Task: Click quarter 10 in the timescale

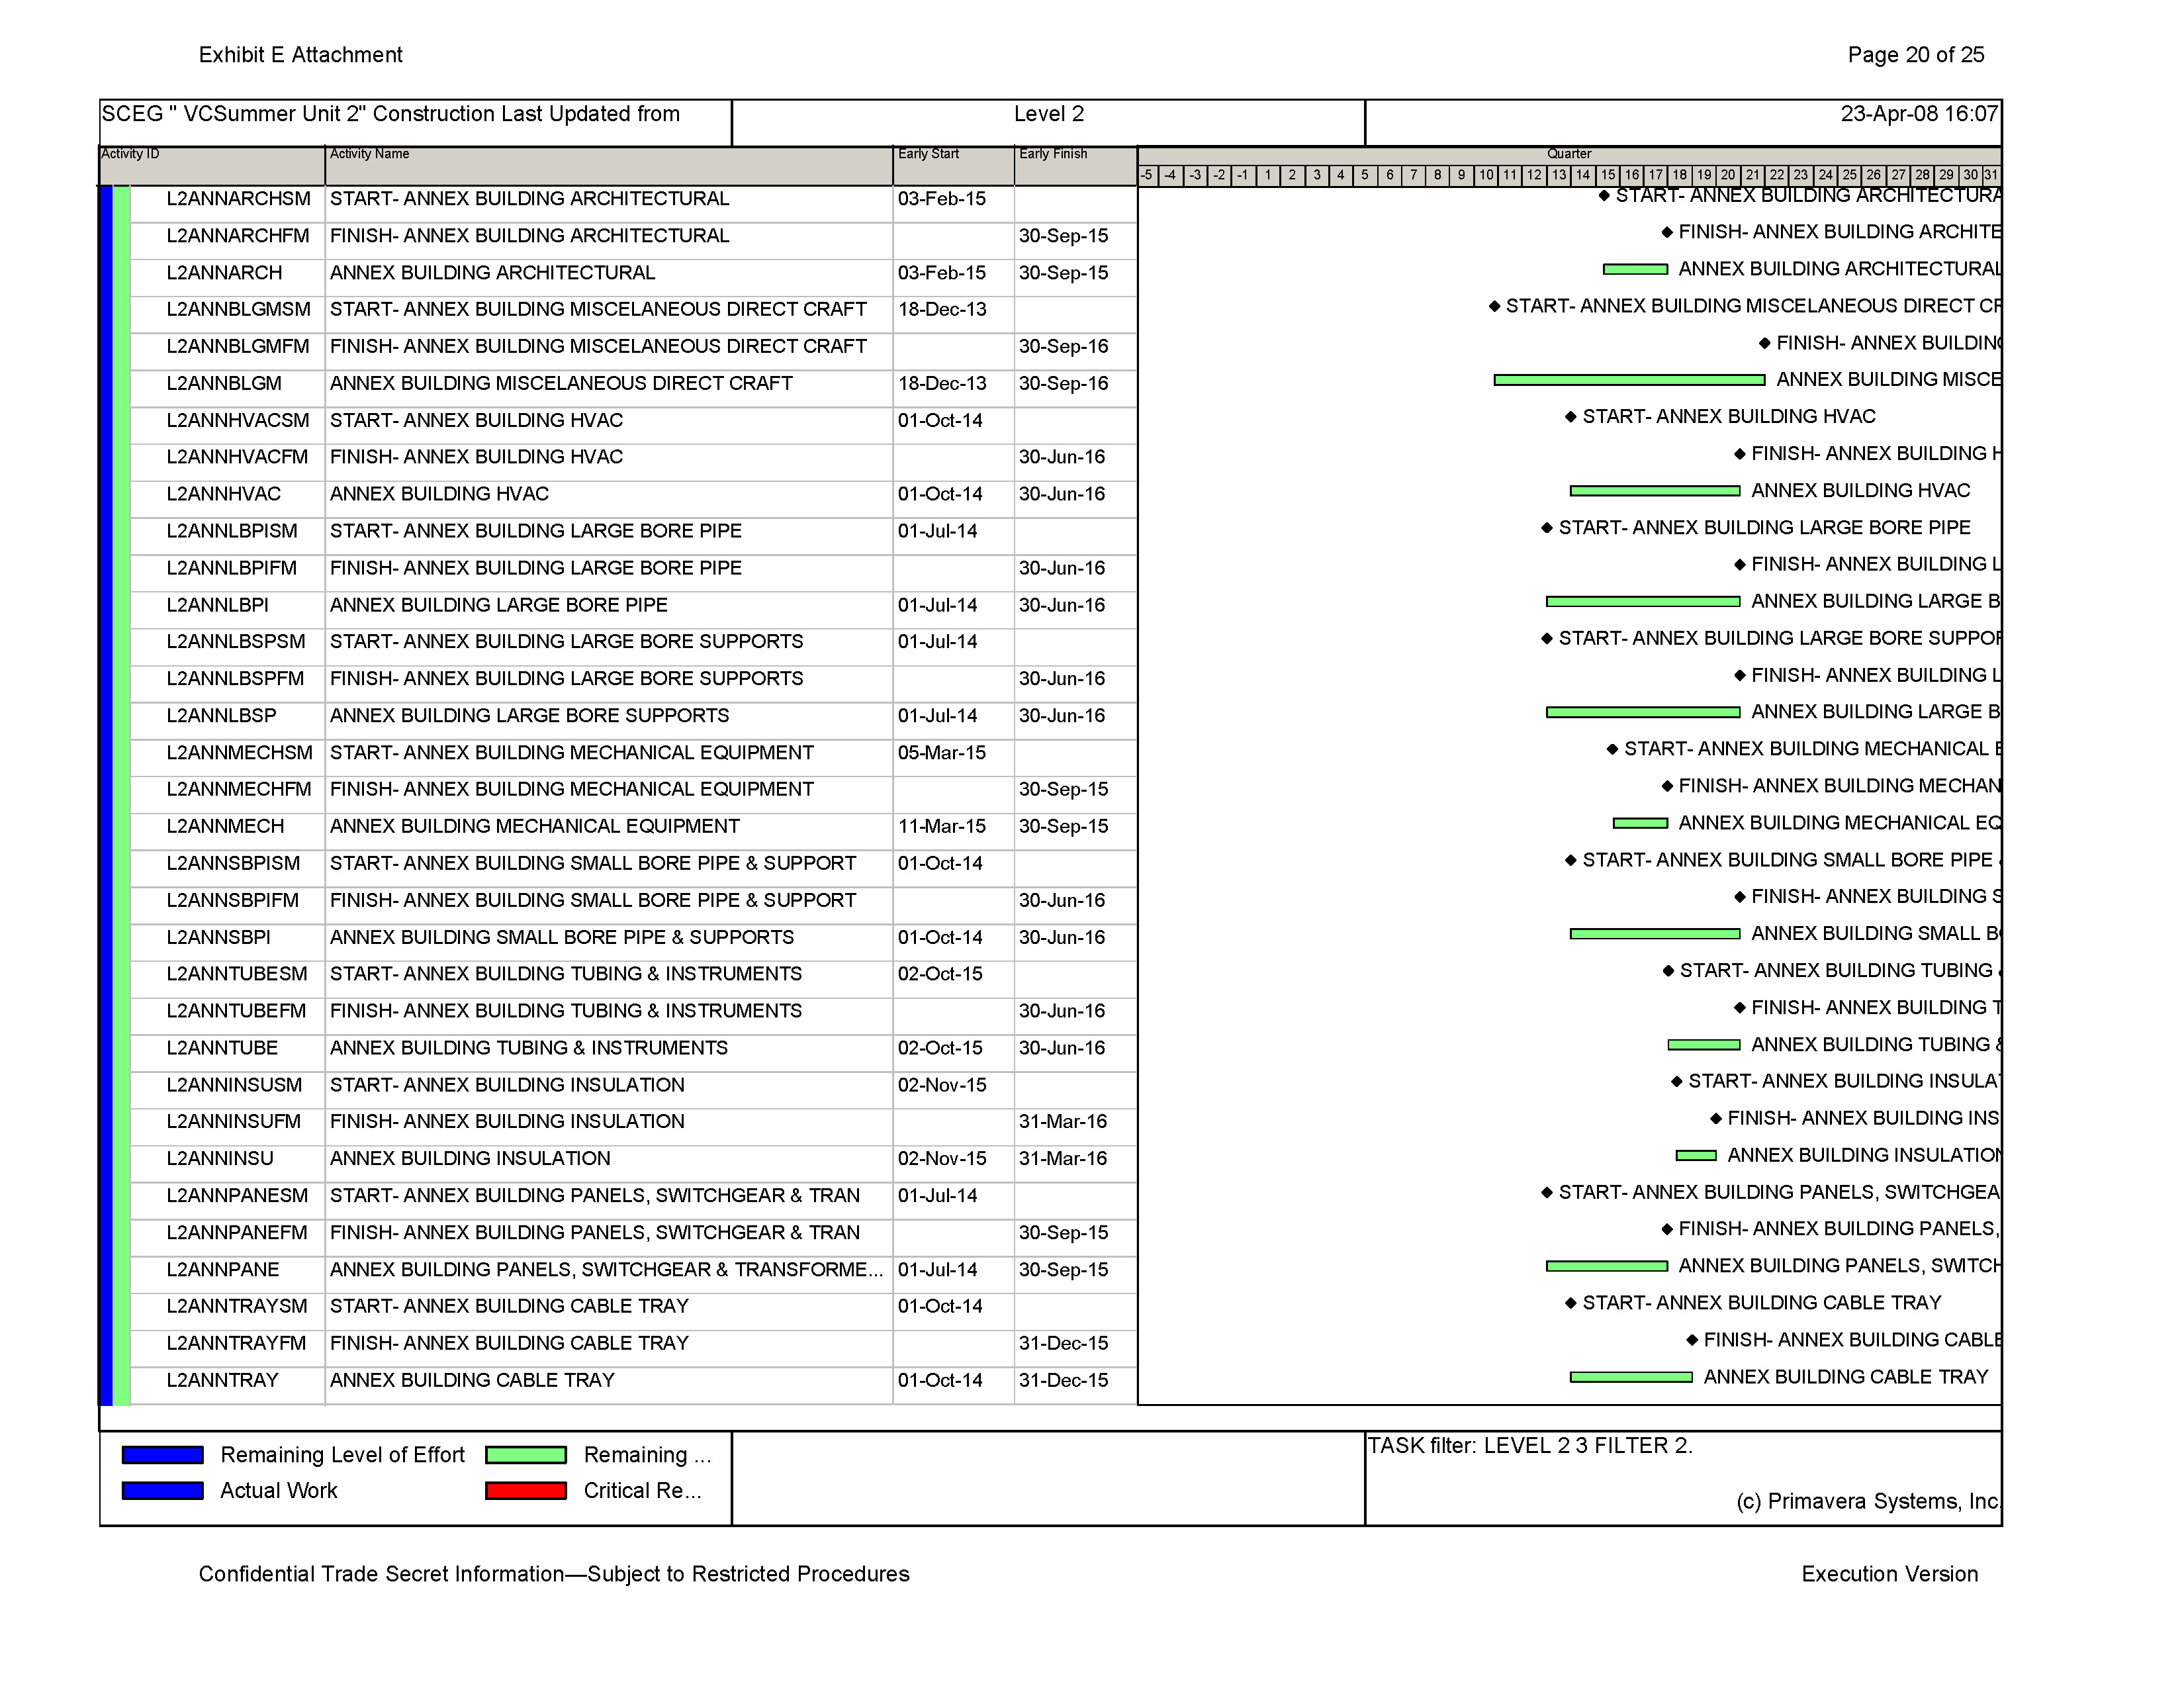Action: pyautogui.click(x=1486, y=176)
